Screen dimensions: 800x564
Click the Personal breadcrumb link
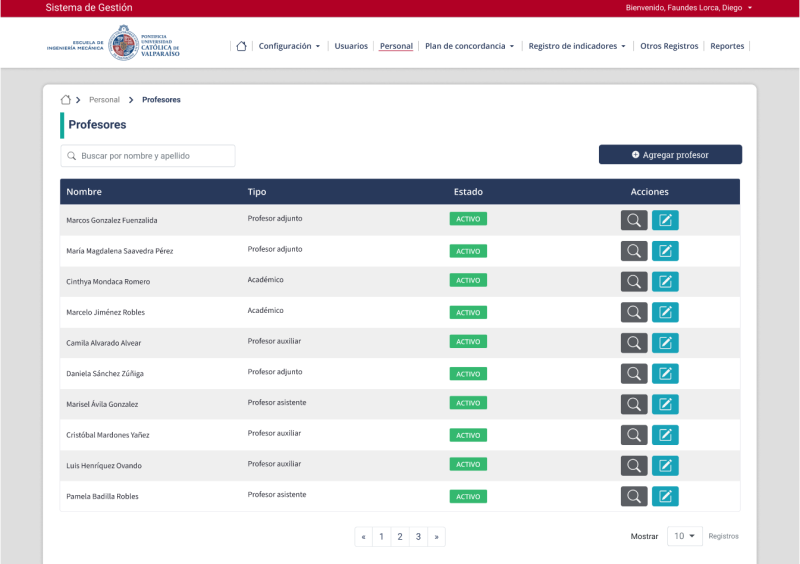(104, 100)
